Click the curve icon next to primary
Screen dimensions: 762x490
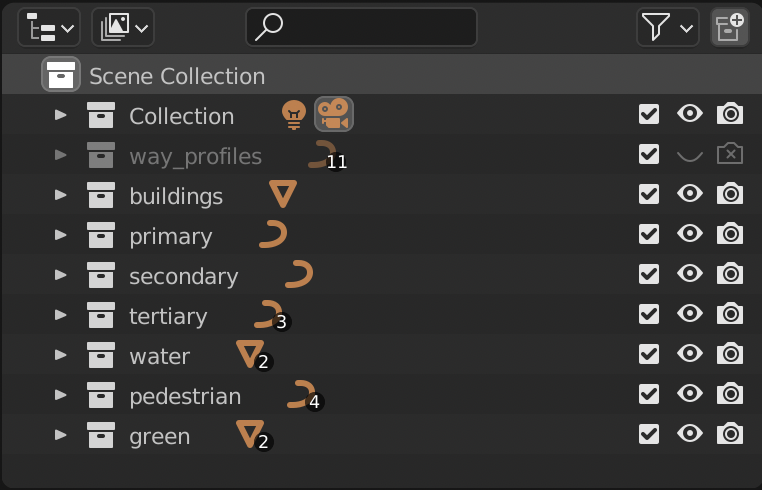coord(273,234)
